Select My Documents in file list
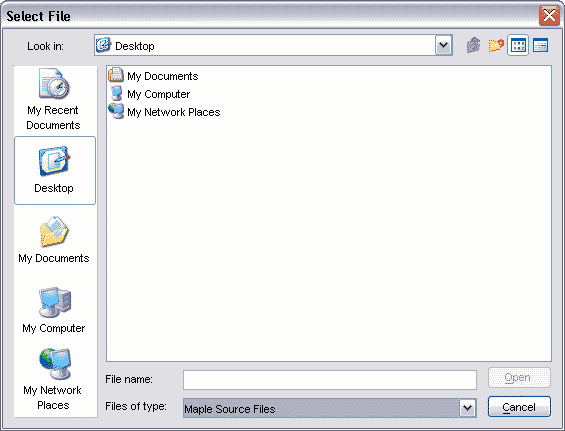Screen dimensions: 565x431 click(x=154, y=76)
